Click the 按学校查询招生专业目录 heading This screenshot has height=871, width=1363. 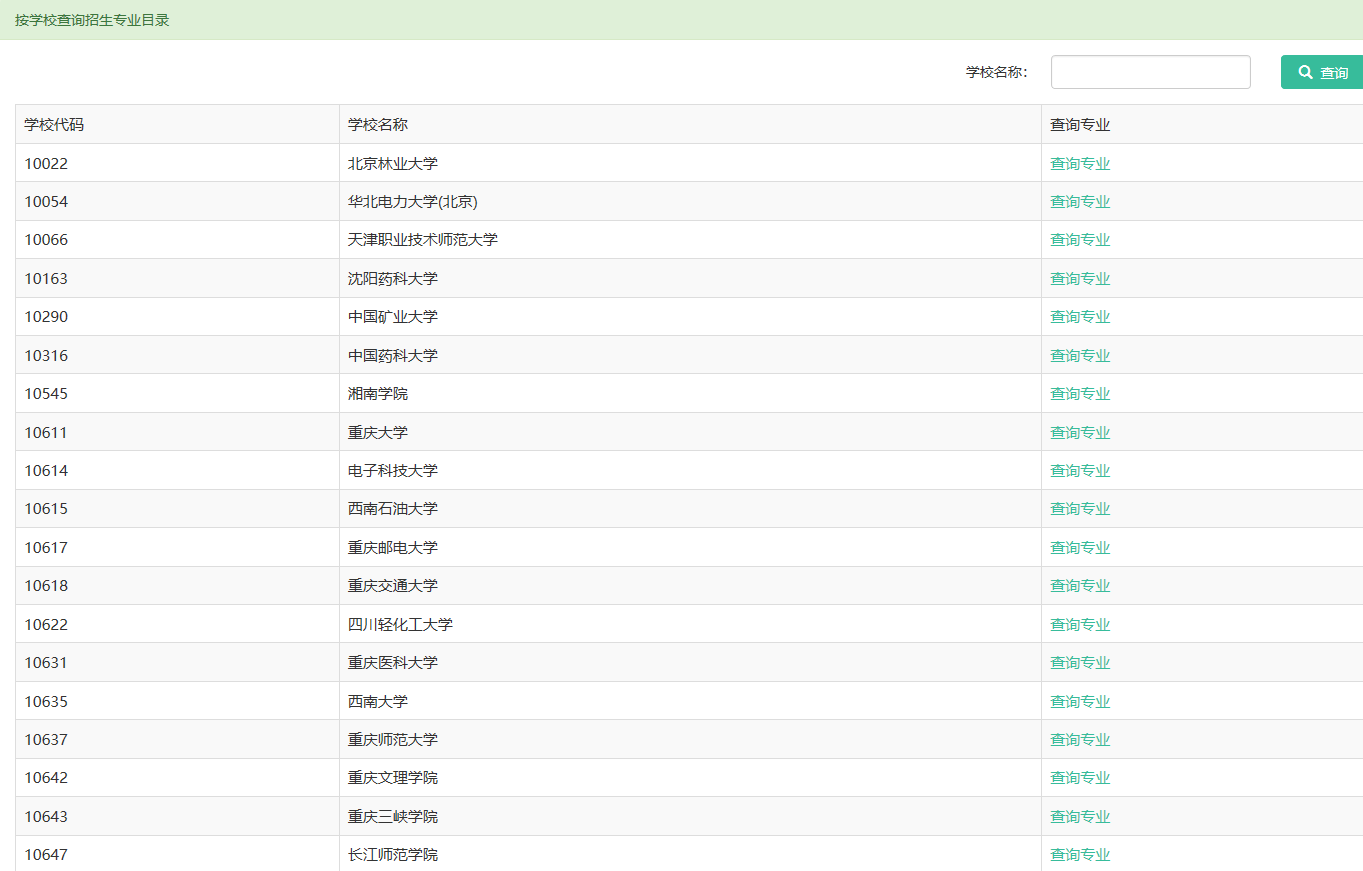(x=92, y=20)
